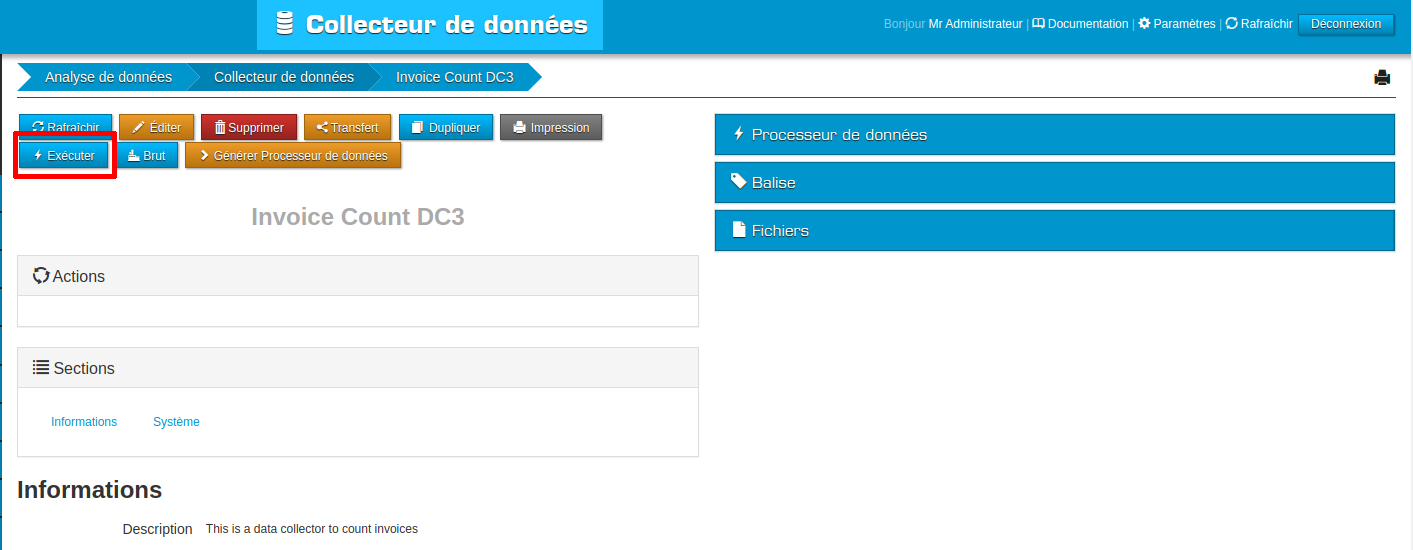Open Paramètres settings in header
This screenshot has width=1413, height=550.
tap(1177, 24)
